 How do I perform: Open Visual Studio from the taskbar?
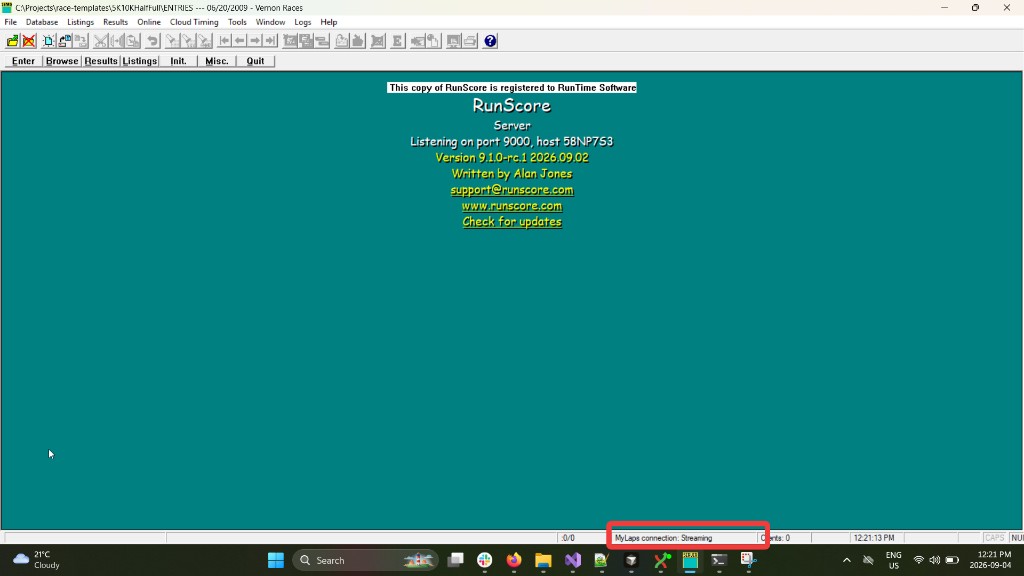(x=573, y=560)
